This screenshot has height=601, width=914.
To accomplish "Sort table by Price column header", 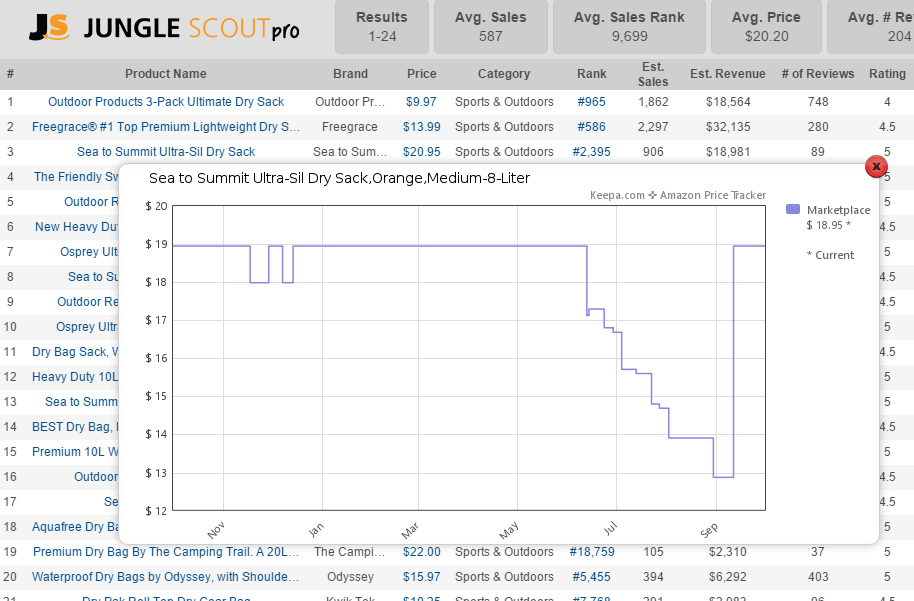I will (421, 74).
